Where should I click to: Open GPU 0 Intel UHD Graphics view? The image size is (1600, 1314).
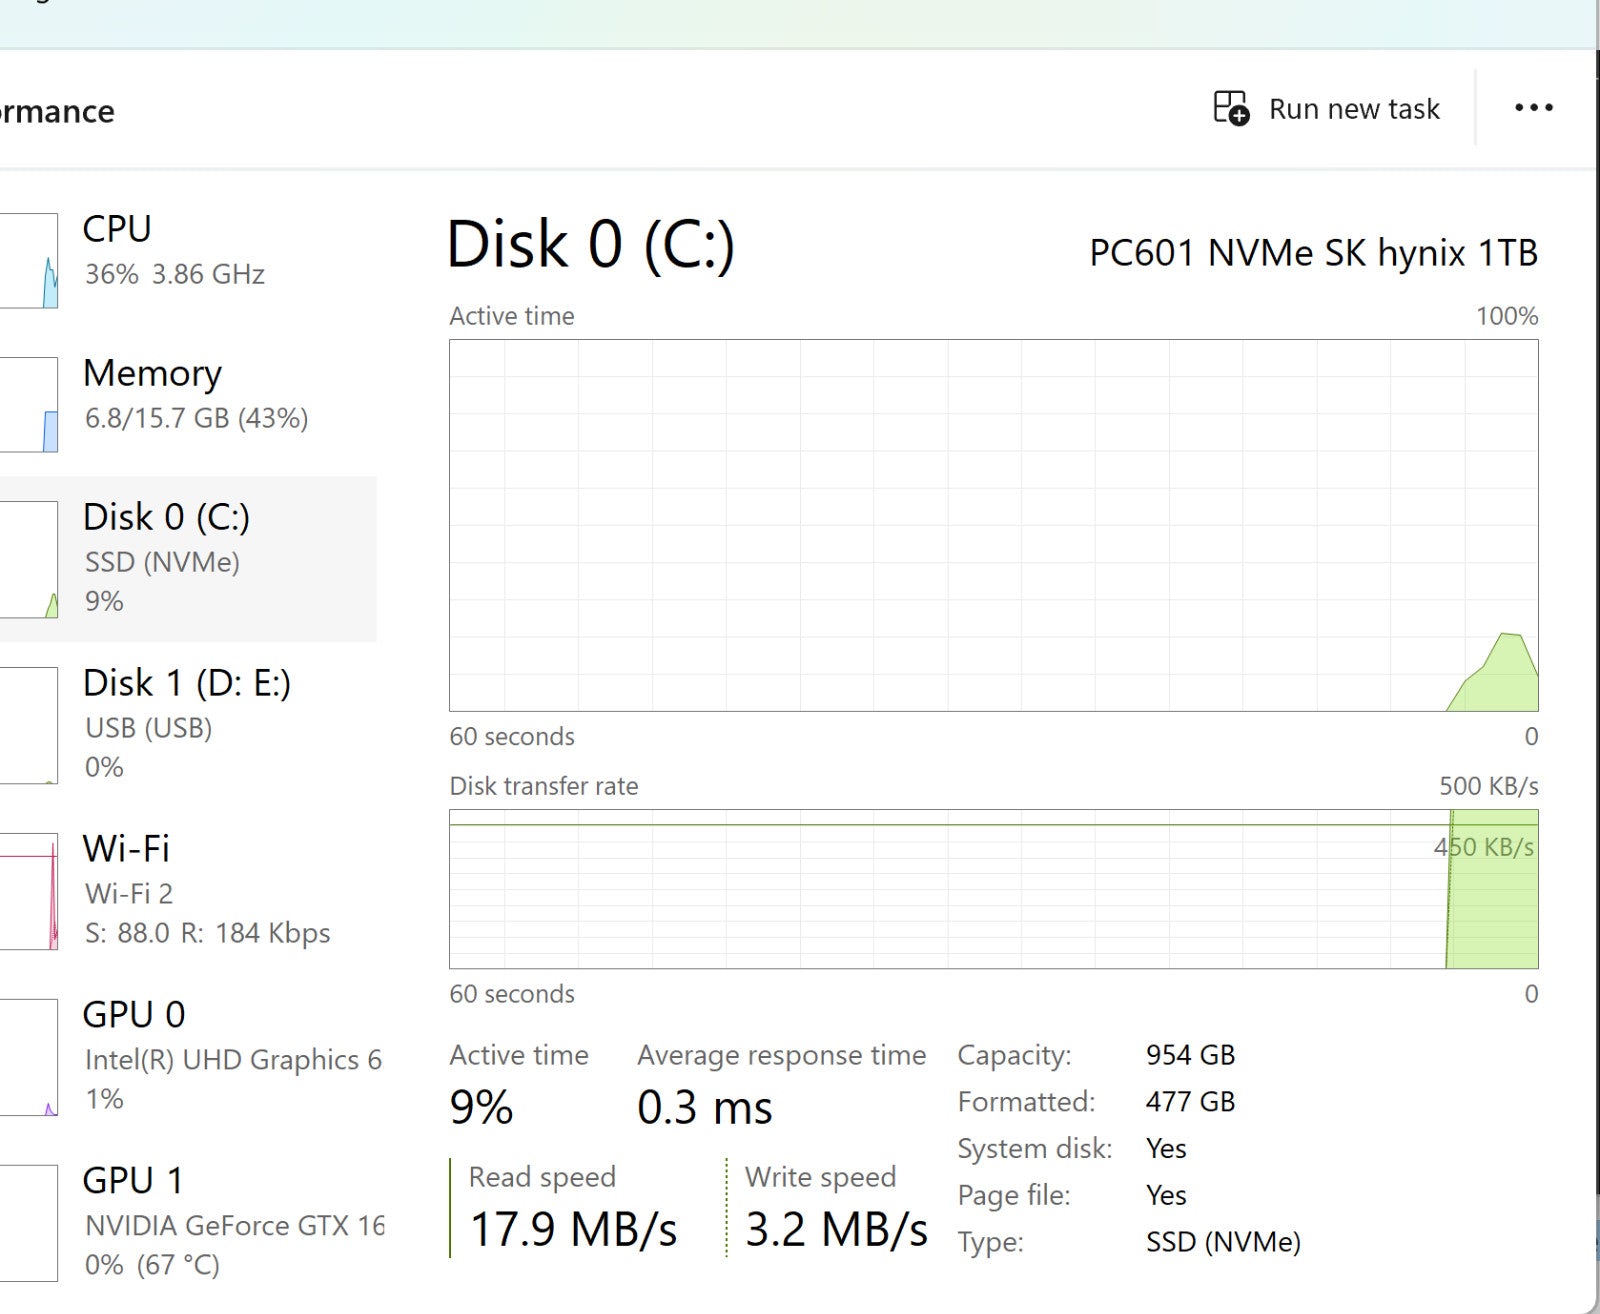(x=232, y=1055)
